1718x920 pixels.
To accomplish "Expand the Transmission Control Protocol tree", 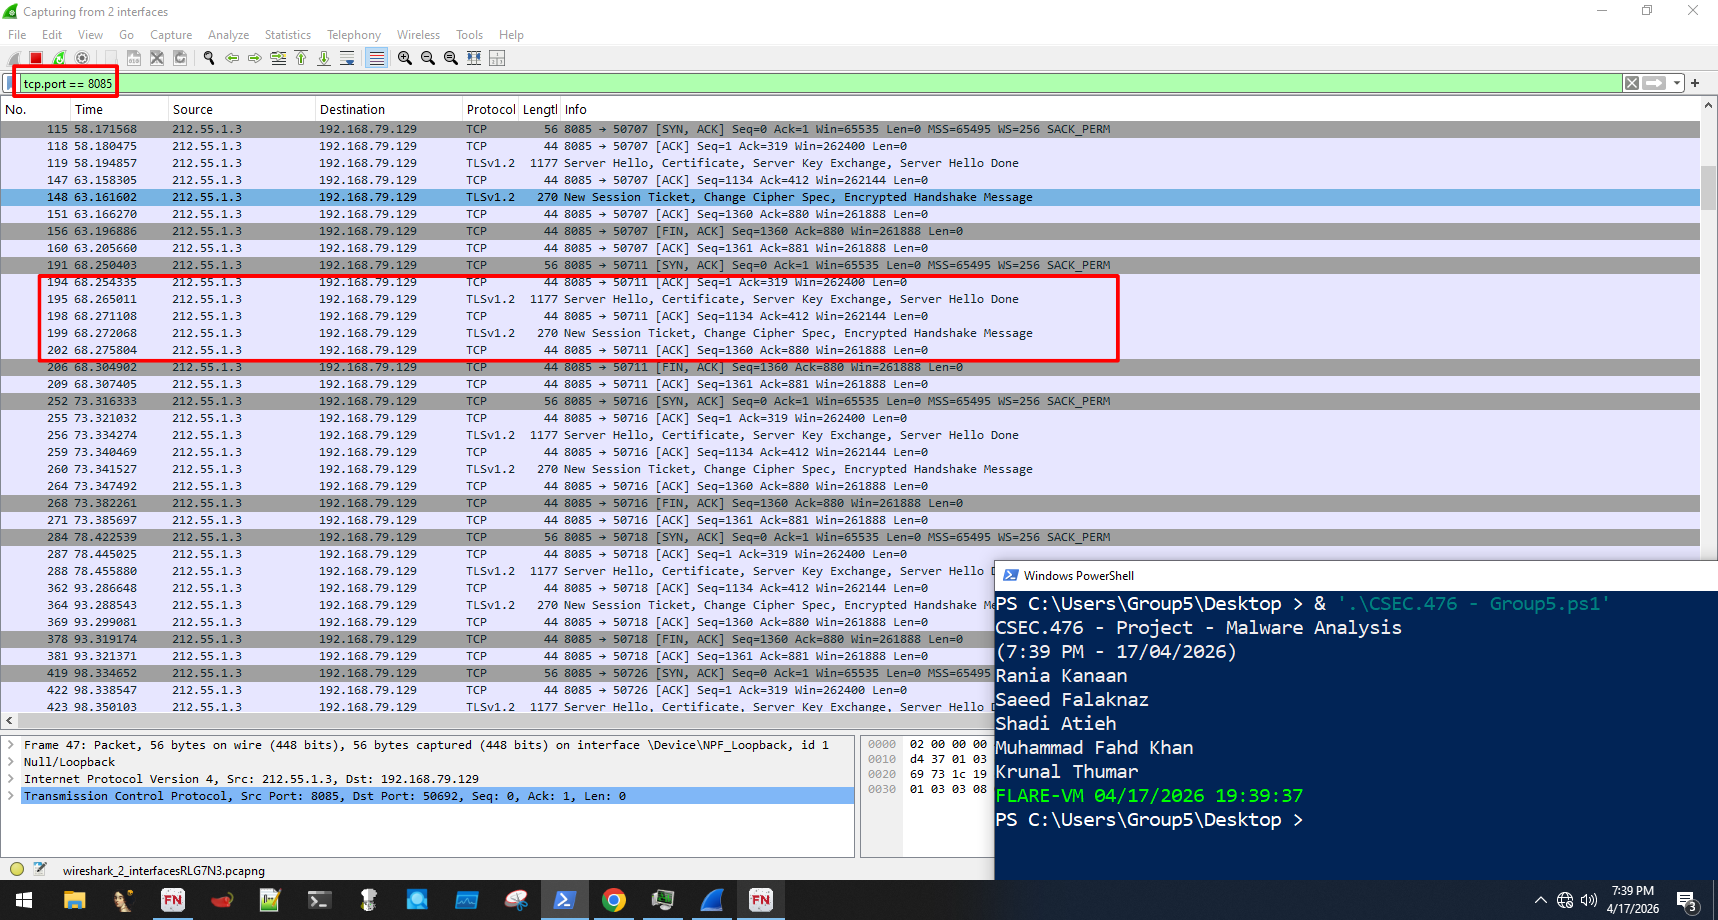I will tap(11, 796).
